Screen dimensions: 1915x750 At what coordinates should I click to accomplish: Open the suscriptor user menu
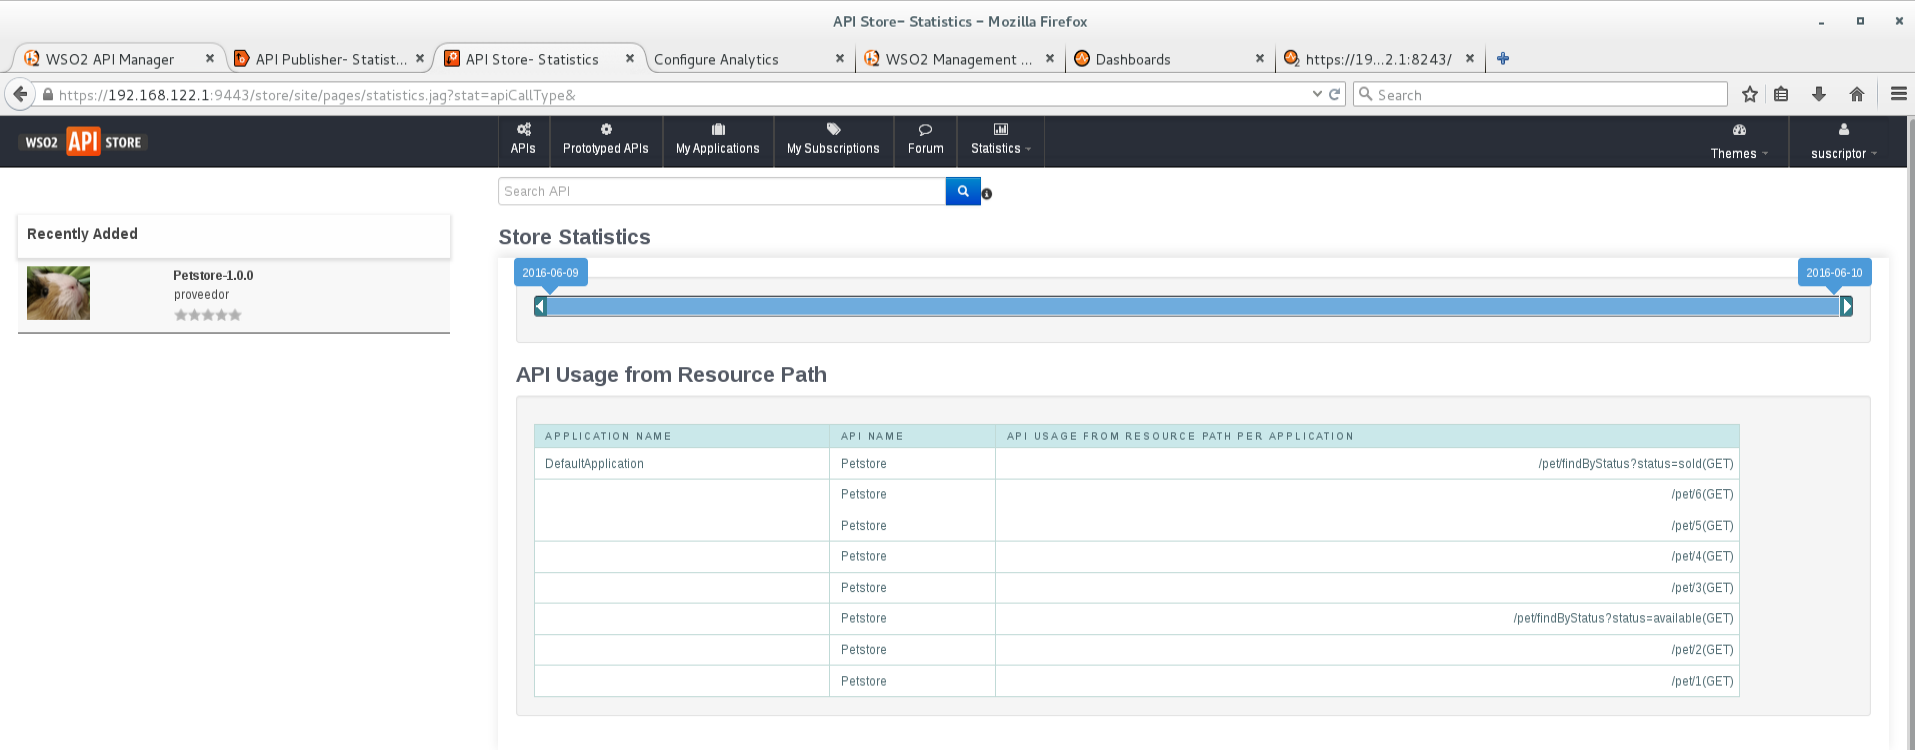coord(1844,142)
